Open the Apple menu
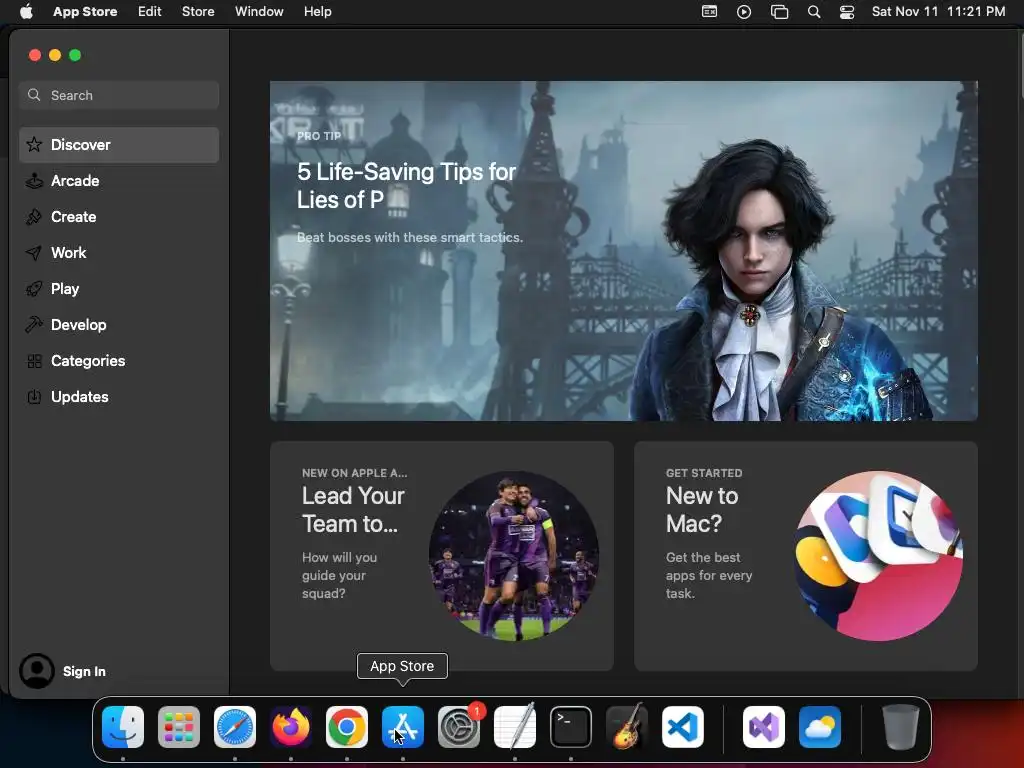 coord(26,12)
